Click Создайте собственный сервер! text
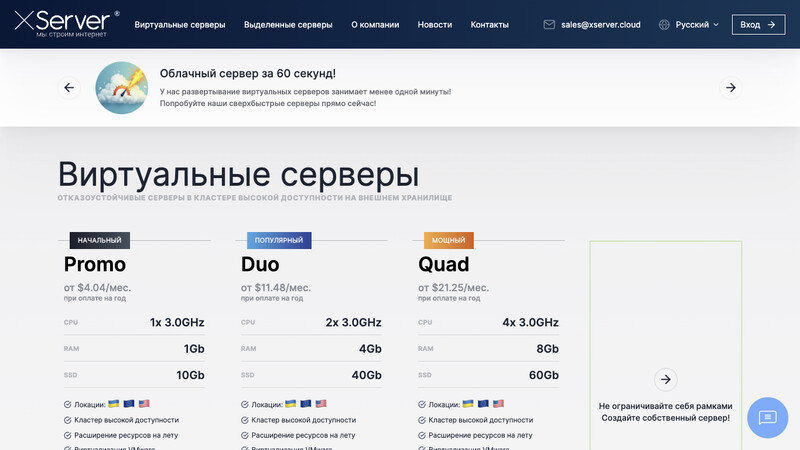The height and width of the screenshot is (450, 800). click(665, 418)
